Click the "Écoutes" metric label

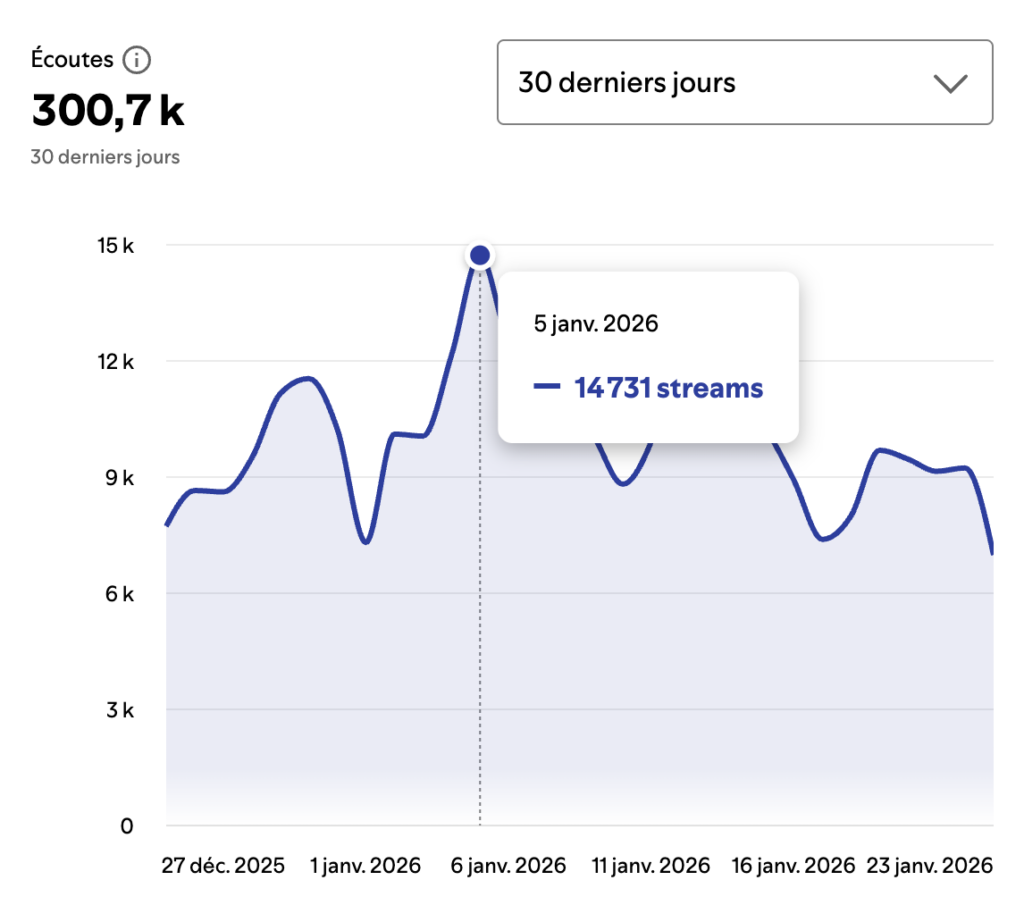pos(72,60)
